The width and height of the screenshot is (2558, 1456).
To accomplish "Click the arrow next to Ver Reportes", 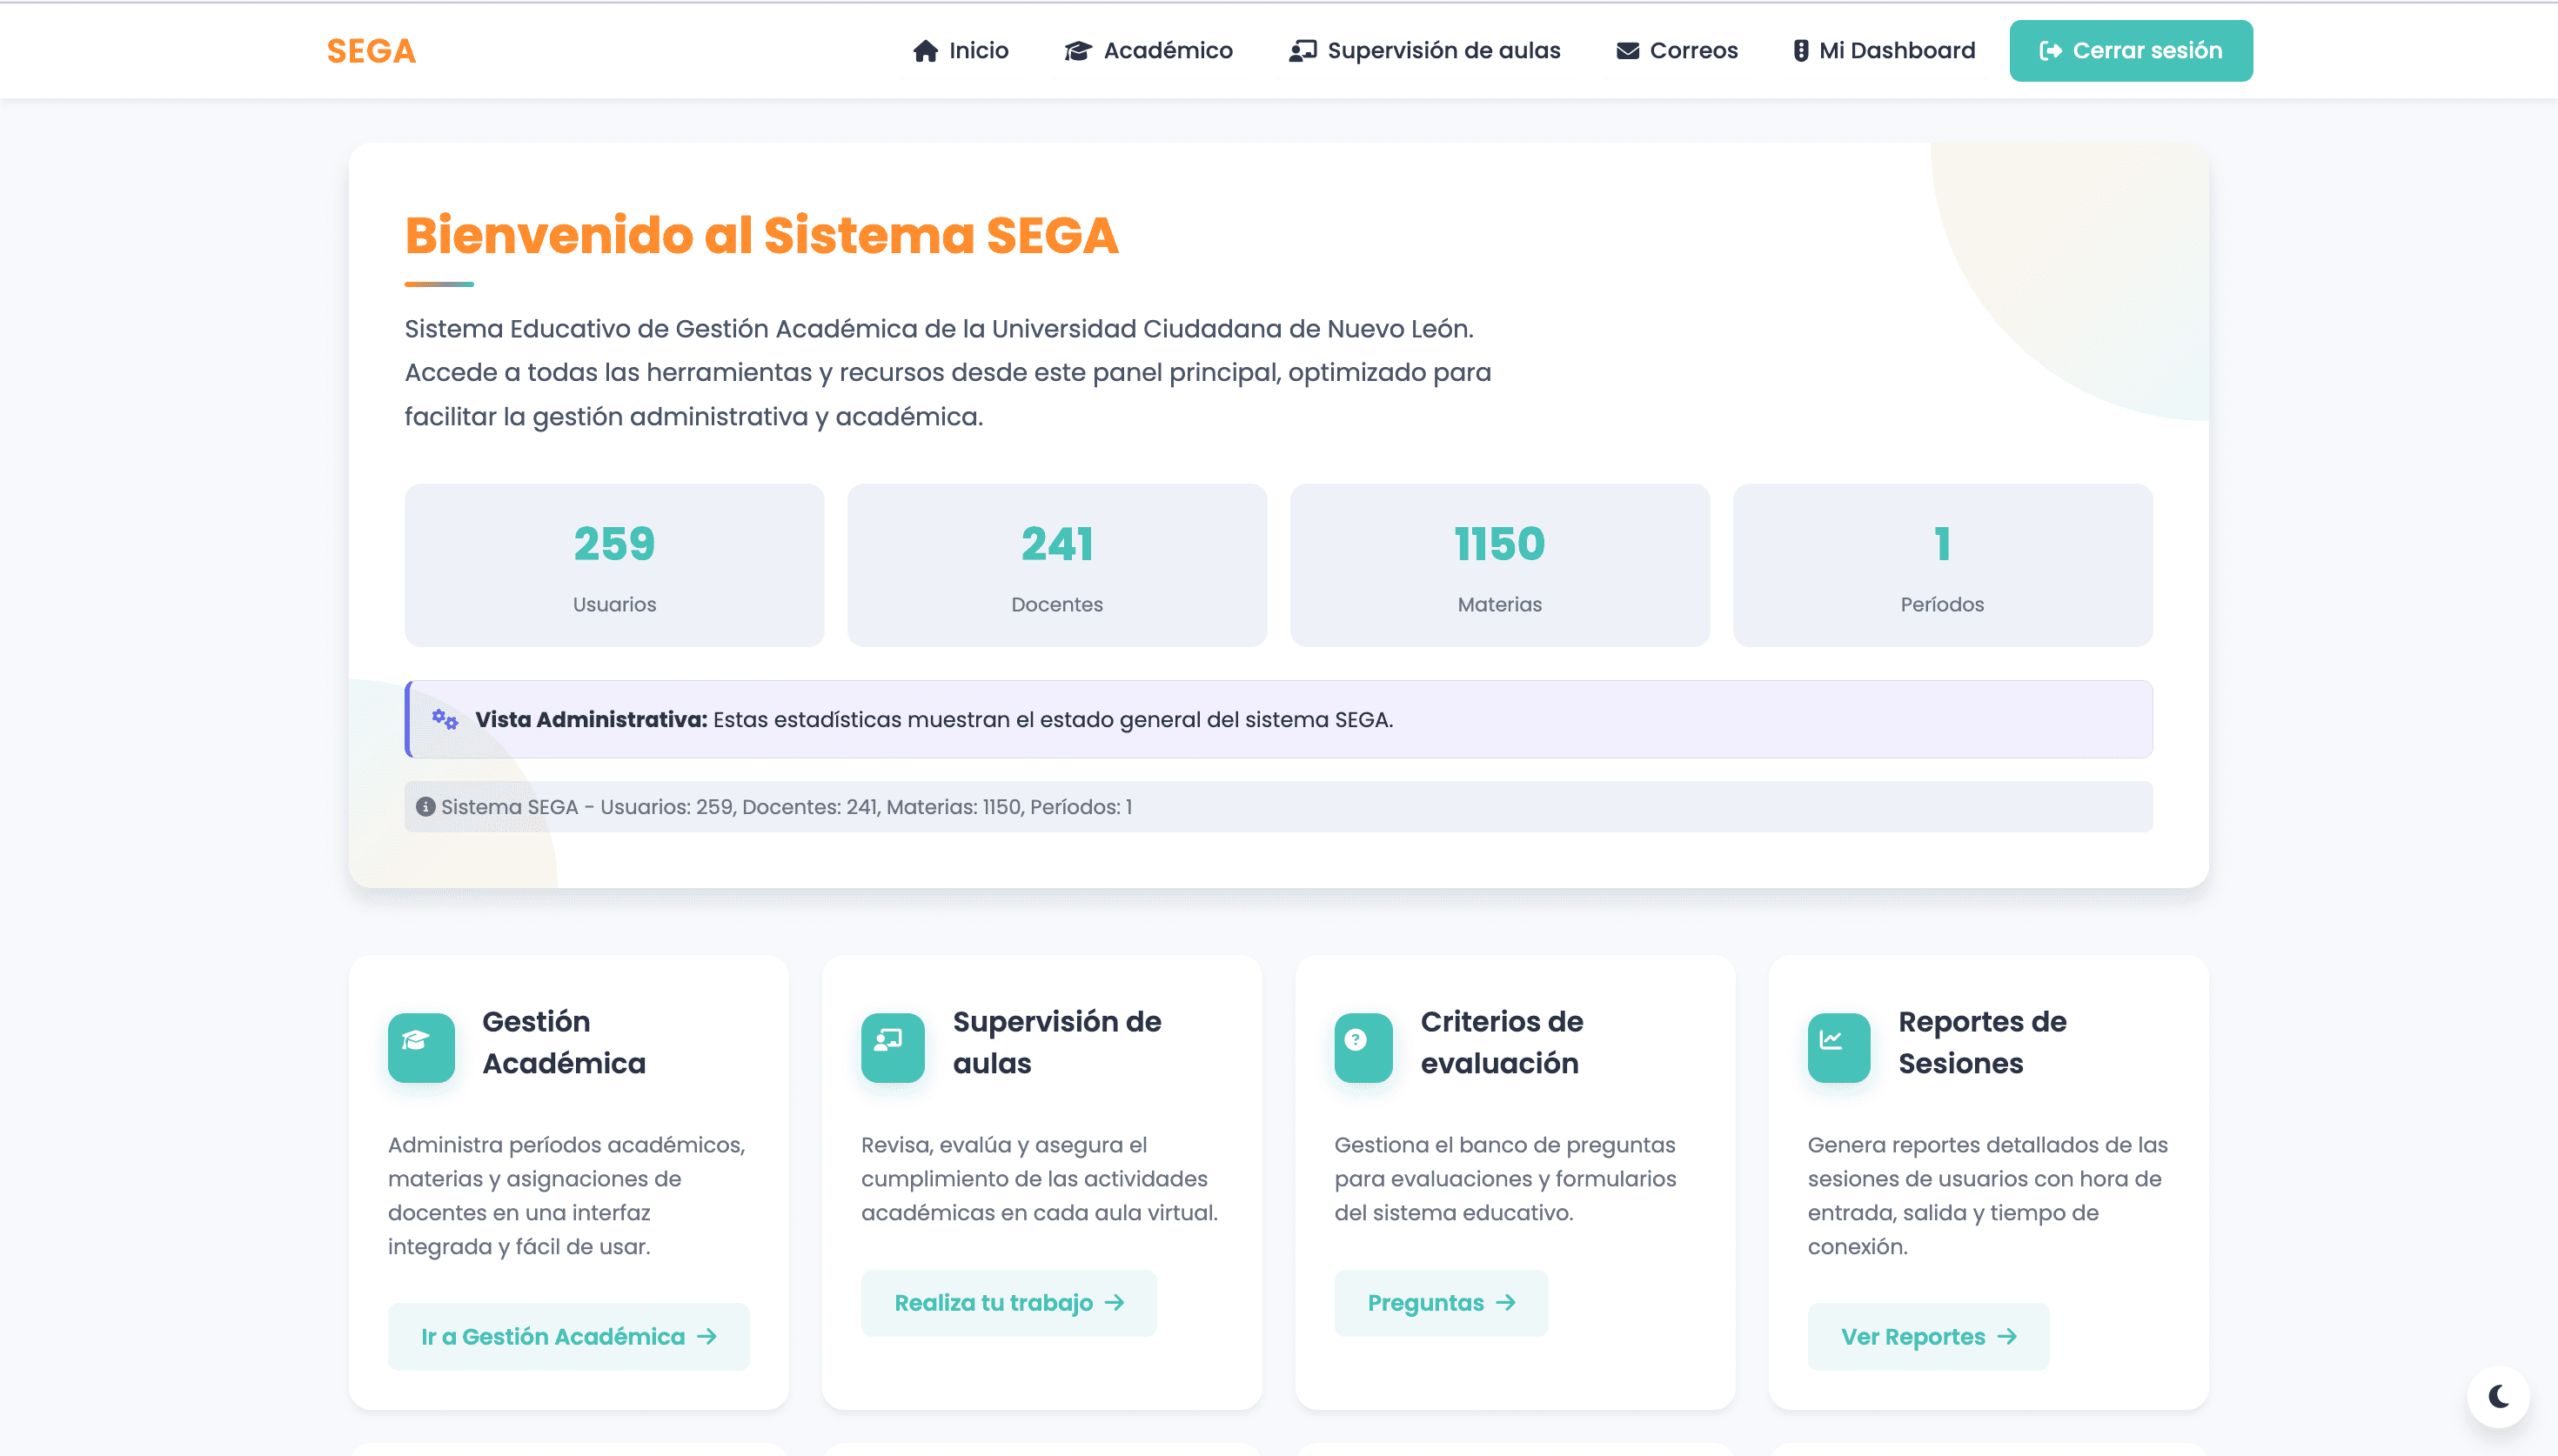I will [x=2006, y=1336].
